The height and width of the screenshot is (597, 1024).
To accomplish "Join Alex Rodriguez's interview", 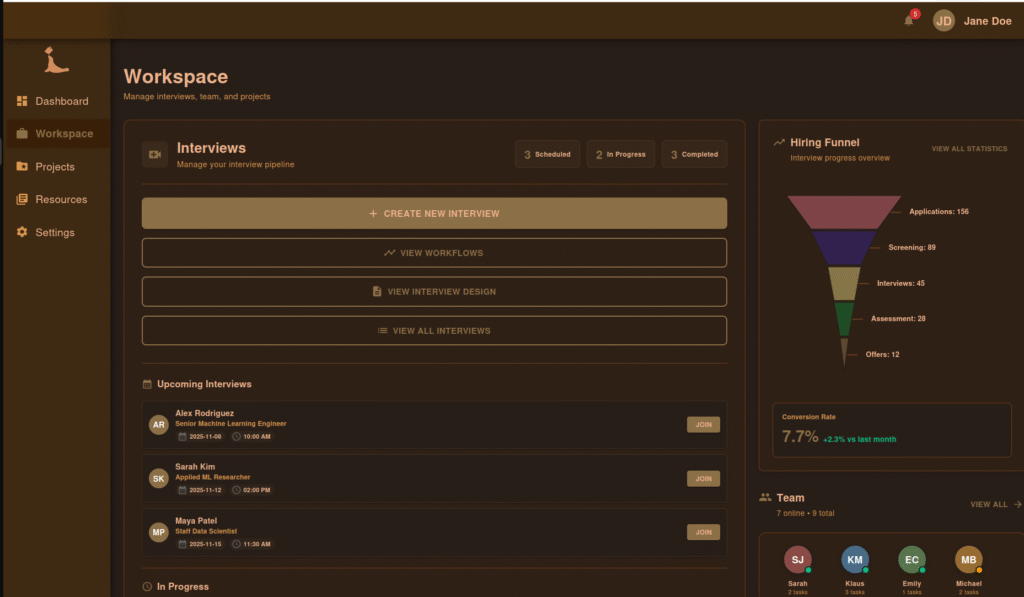I will pyautogui.click(x=703, y=425).
